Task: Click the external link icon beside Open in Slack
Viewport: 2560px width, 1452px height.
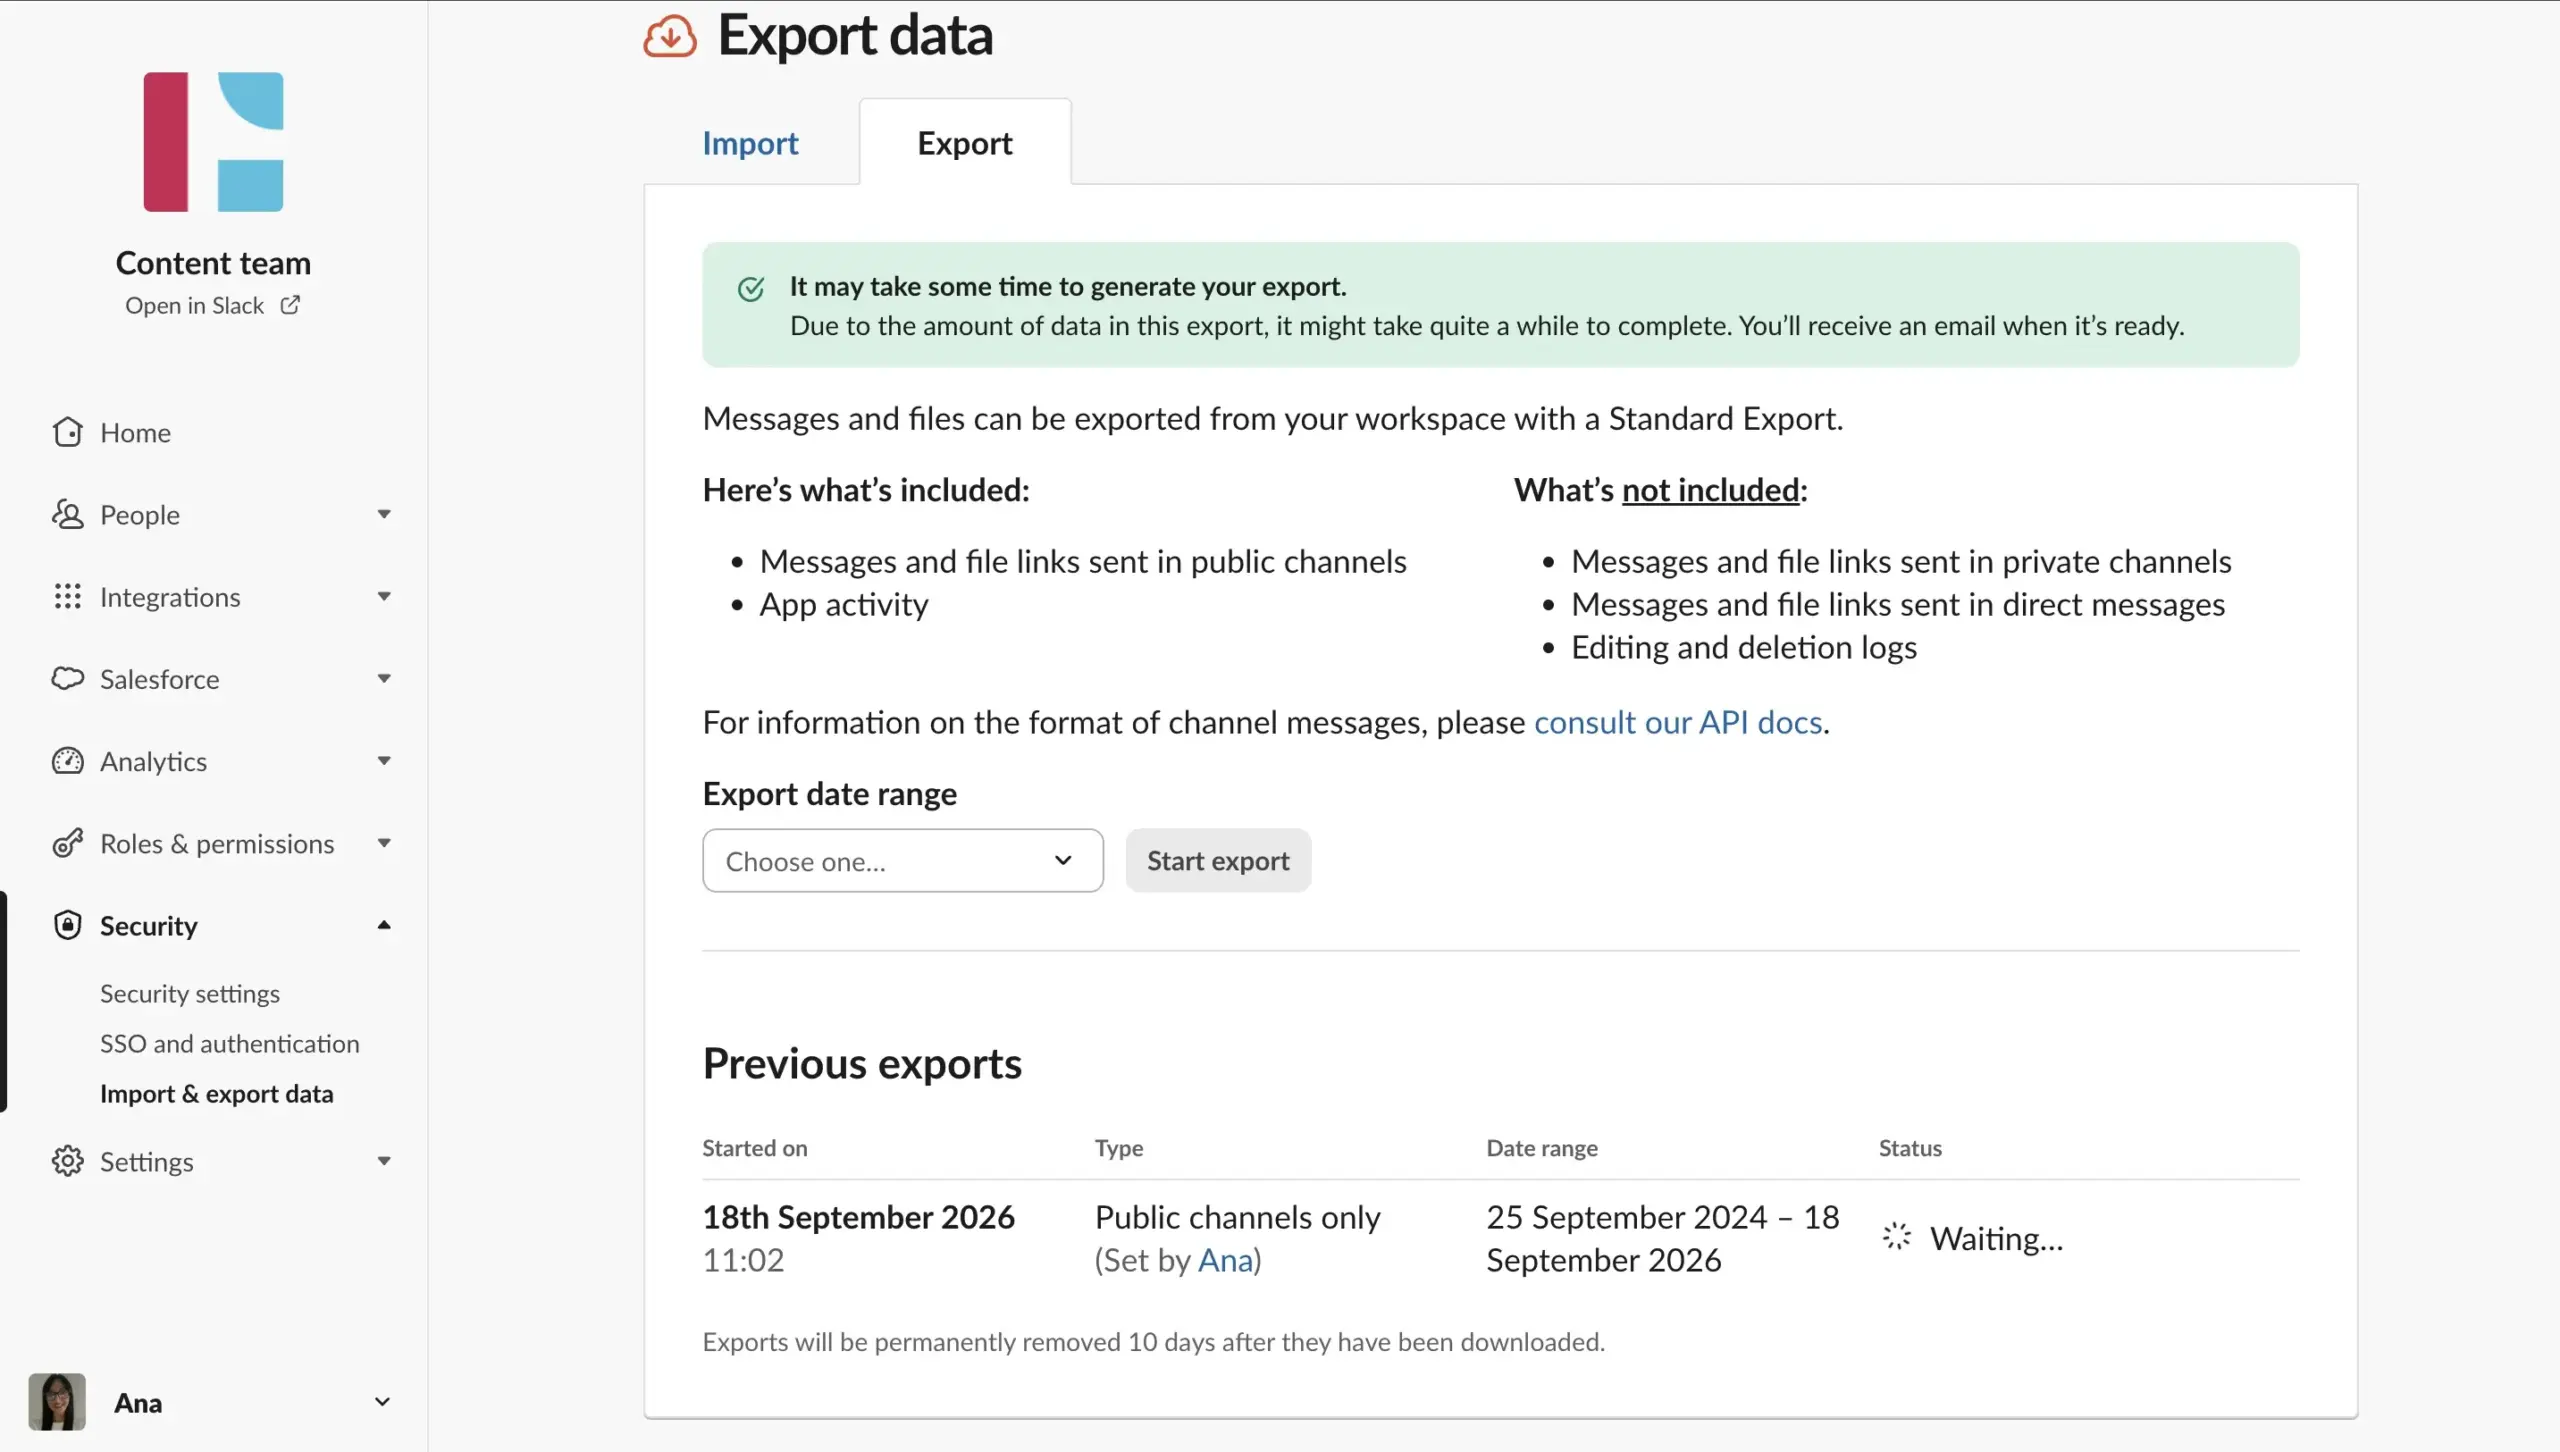Action: tap(290, 305)
